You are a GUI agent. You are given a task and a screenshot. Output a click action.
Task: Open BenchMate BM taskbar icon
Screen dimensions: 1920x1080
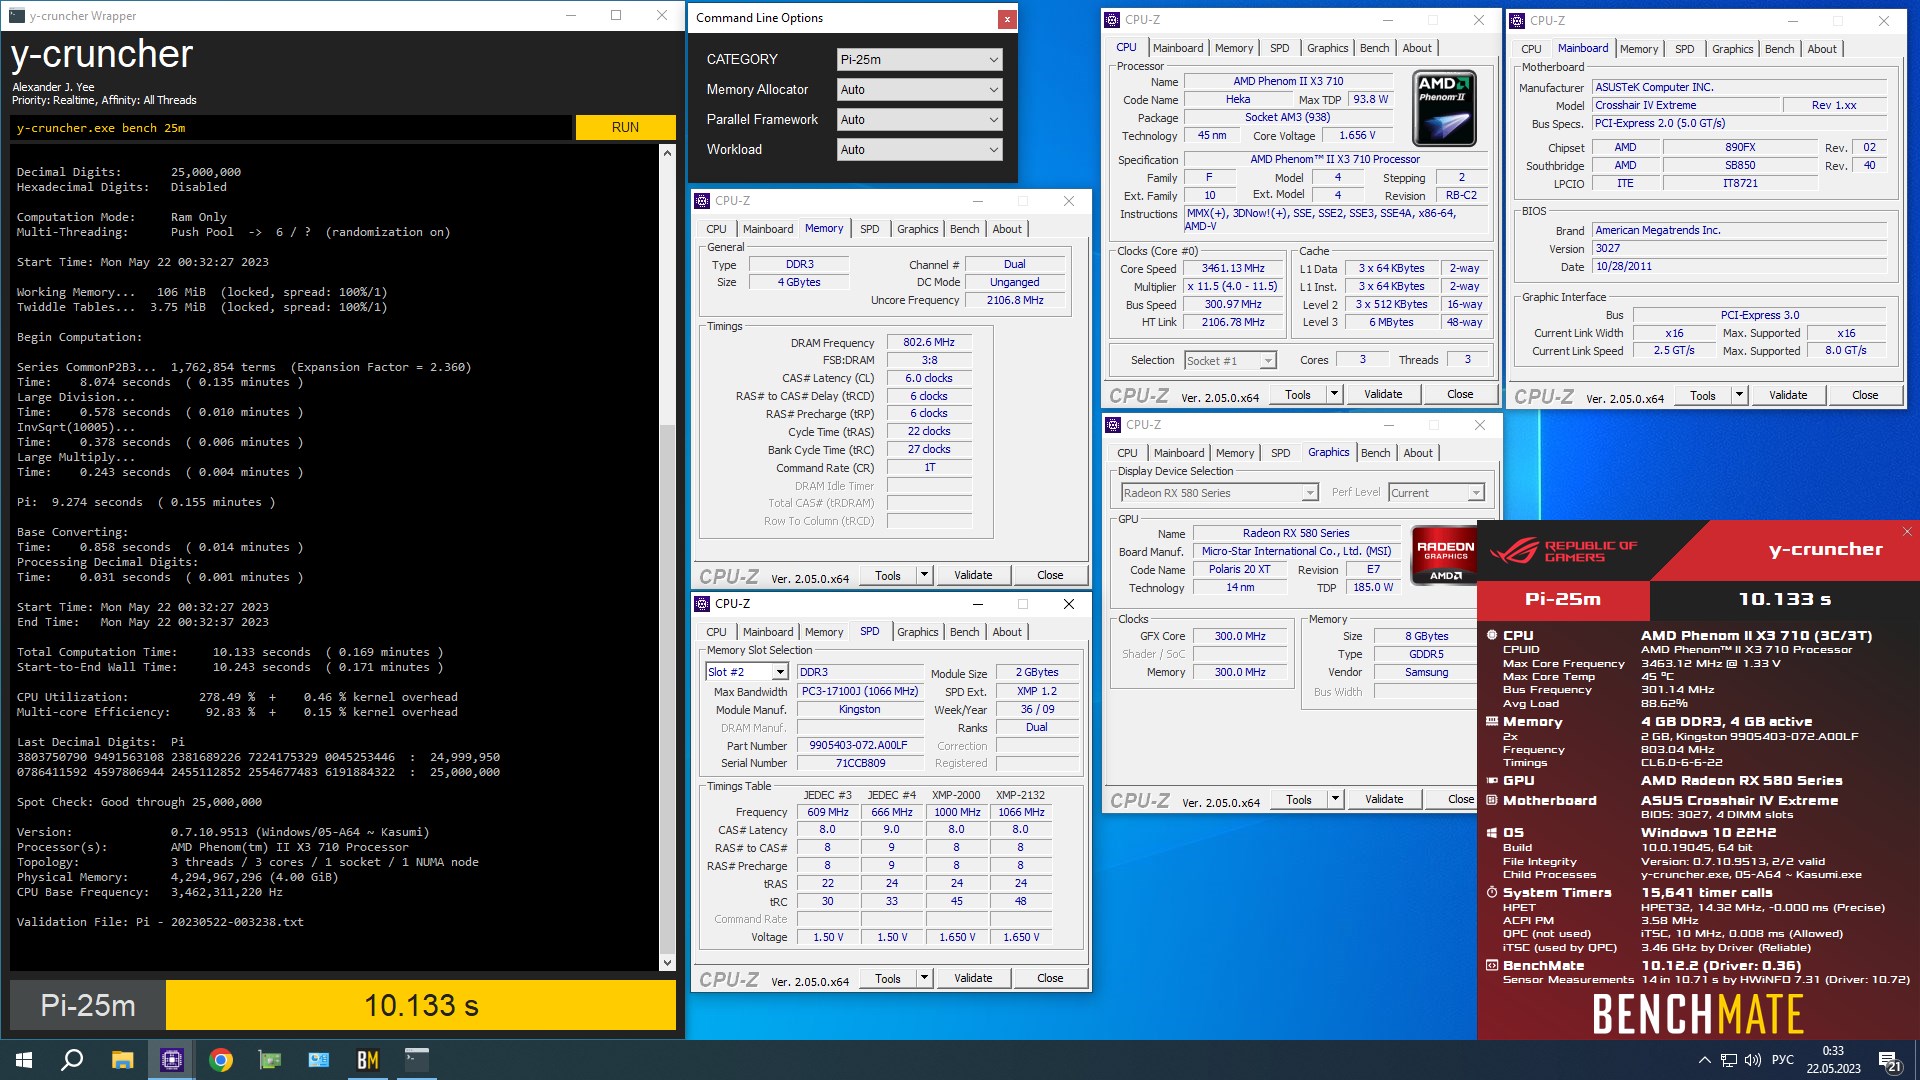click(x=368, y=1060)
